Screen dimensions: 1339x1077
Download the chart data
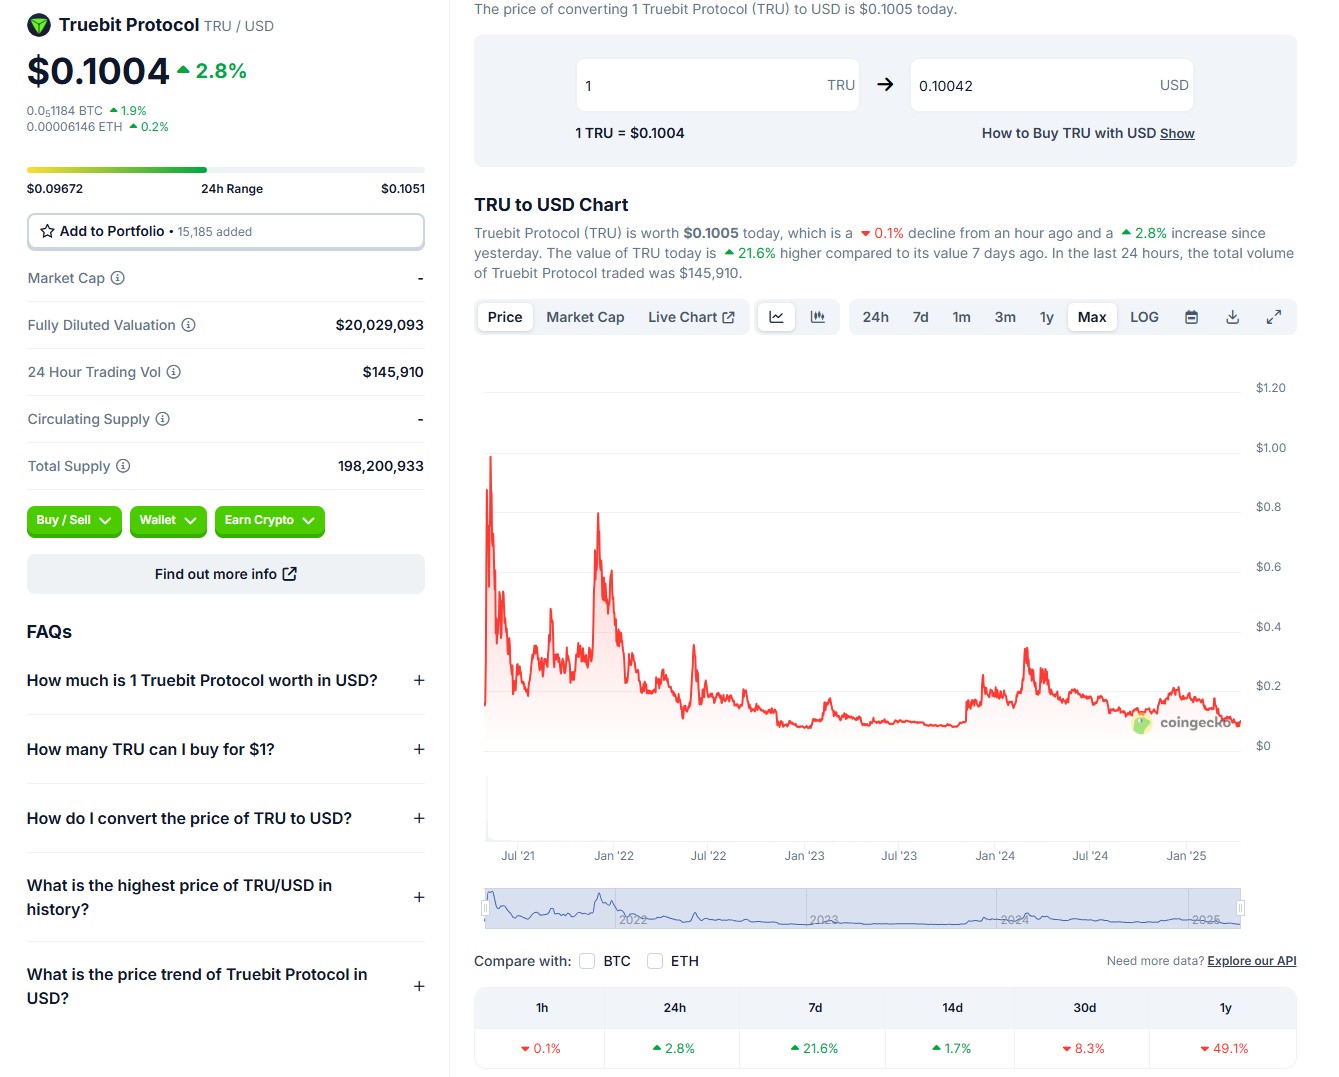(1232, 317)
